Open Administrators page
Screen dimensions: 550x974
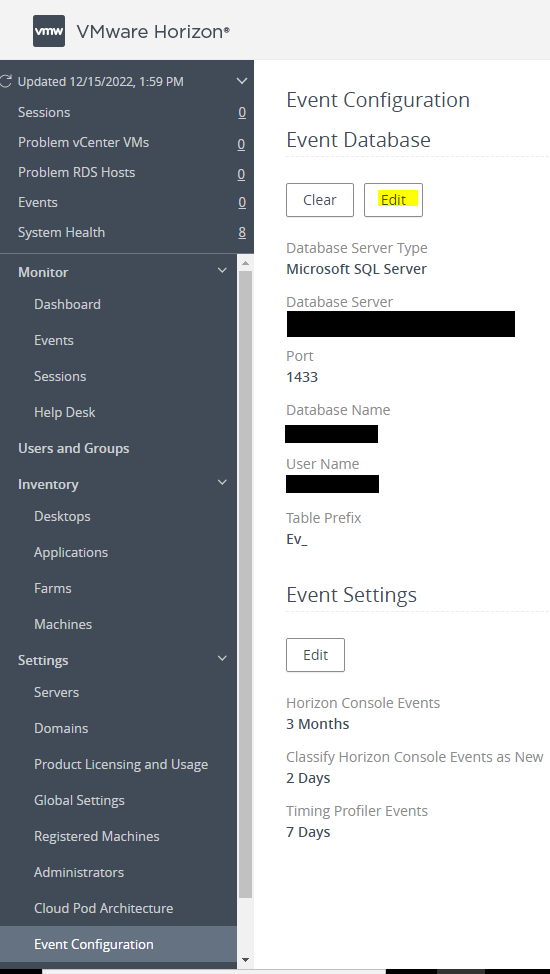click(78, 873)
